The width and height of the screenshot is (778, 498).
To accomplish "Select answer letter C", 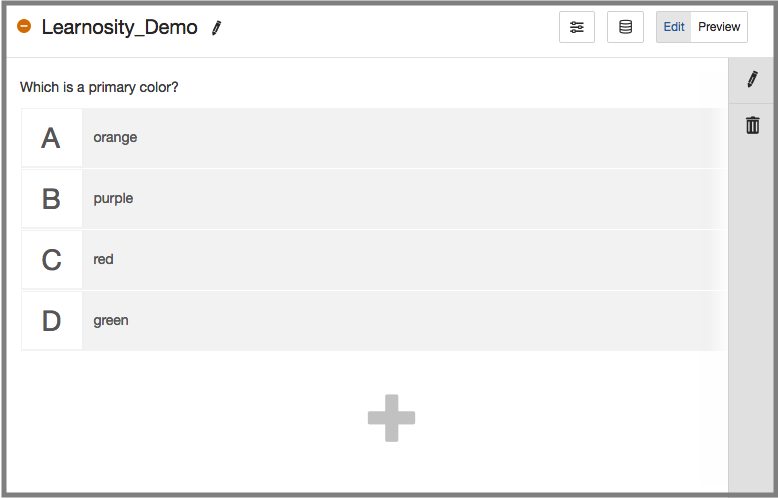I will (x=51, y=260).
